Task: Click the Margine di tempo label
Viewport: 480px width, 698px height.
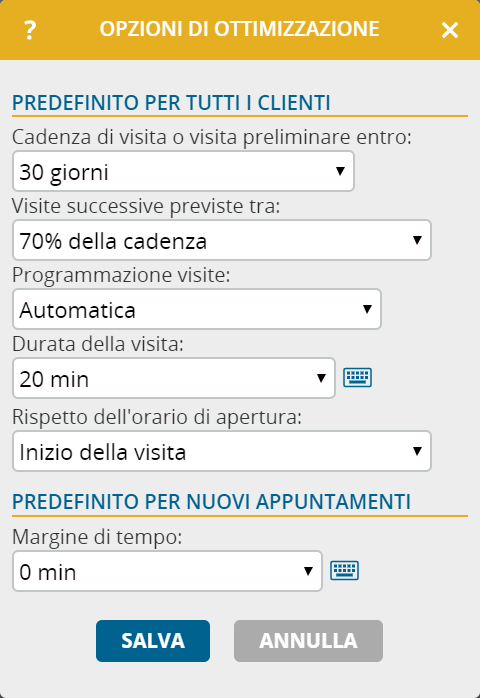Action: (97, 537)
